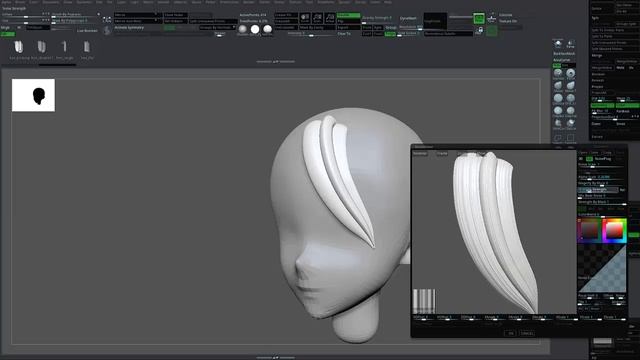Open the Document menu
Screen dimensions: 640x360
tap(51, 2)
